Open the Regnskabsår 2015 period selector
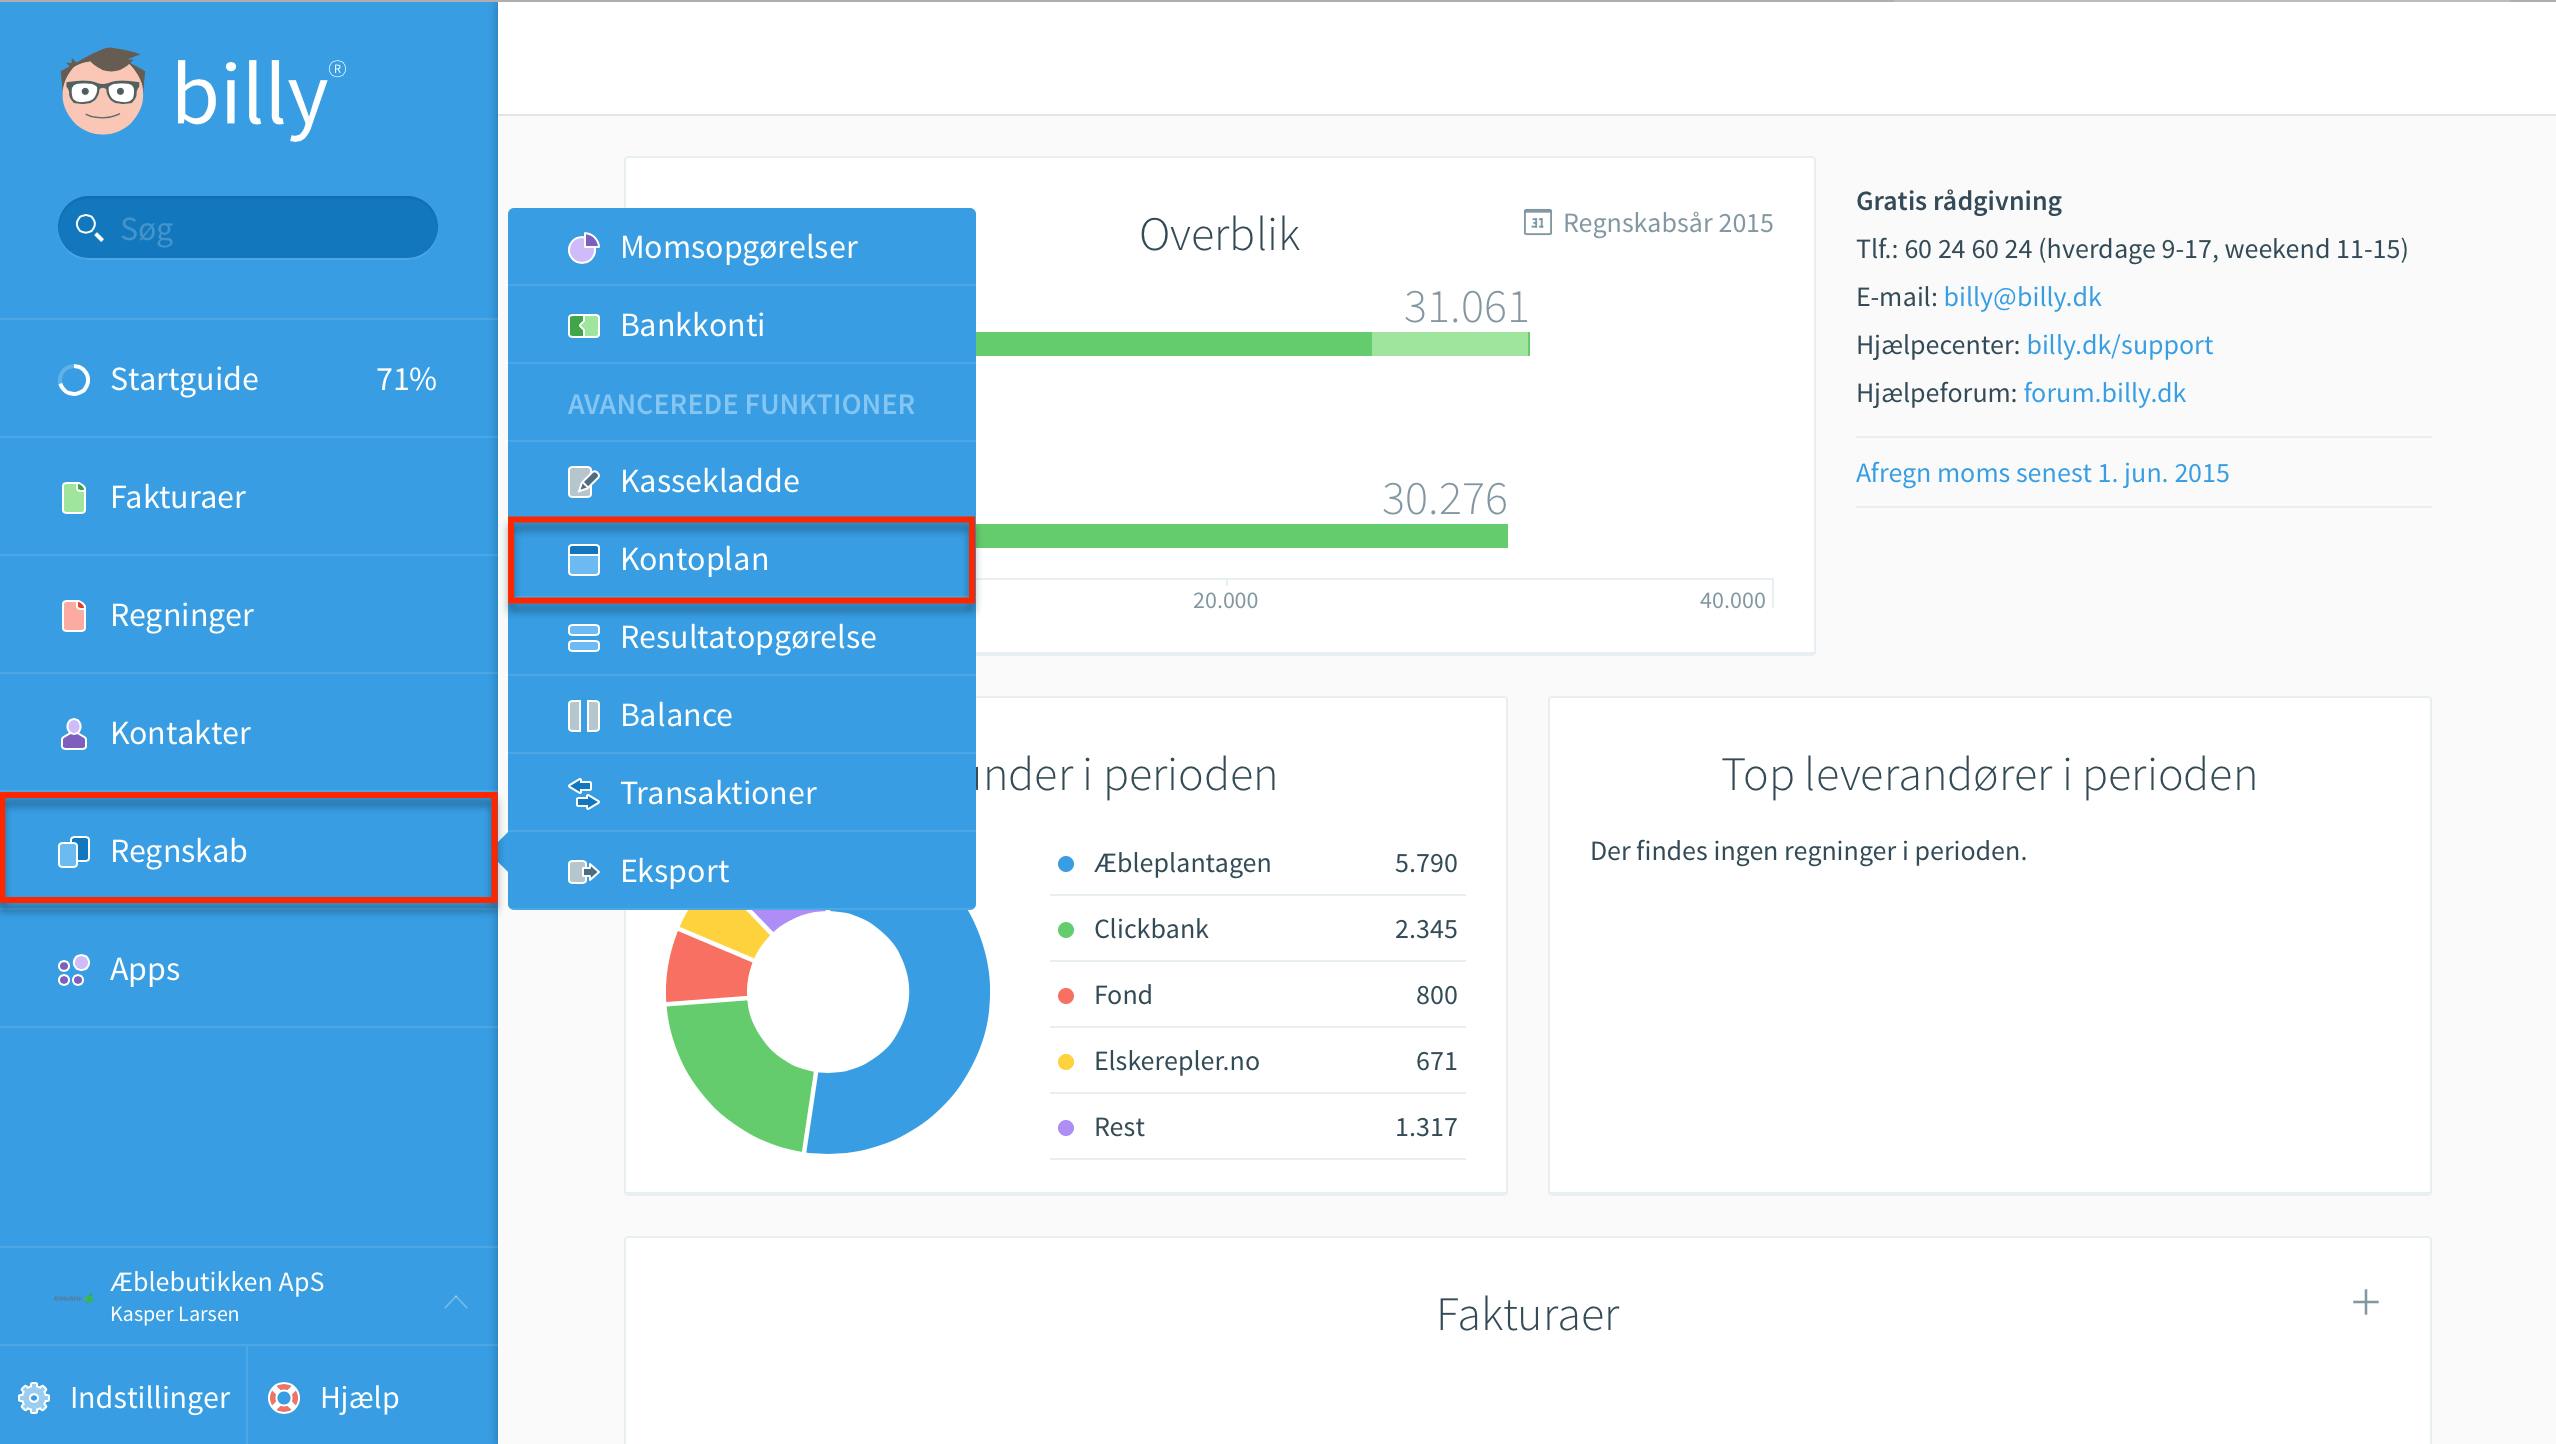Image resolution: width=2556 pixels, height=1444 pixels. coord(1648,222)
